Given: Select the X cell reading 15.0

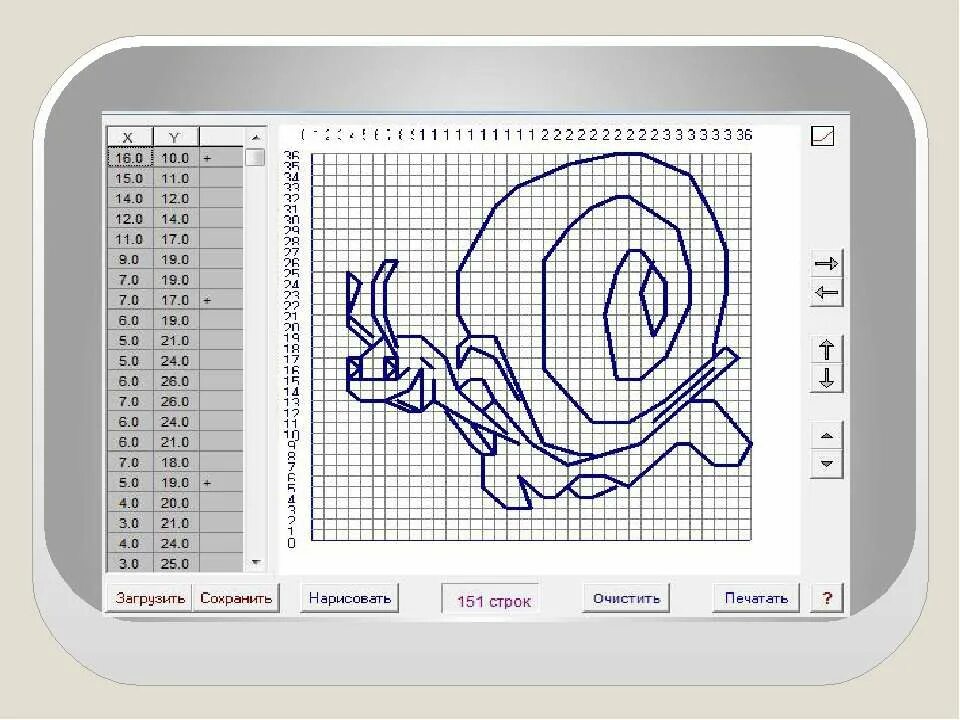Looking at the screenshot, I should pyautogui.click(x=130, y=178).
